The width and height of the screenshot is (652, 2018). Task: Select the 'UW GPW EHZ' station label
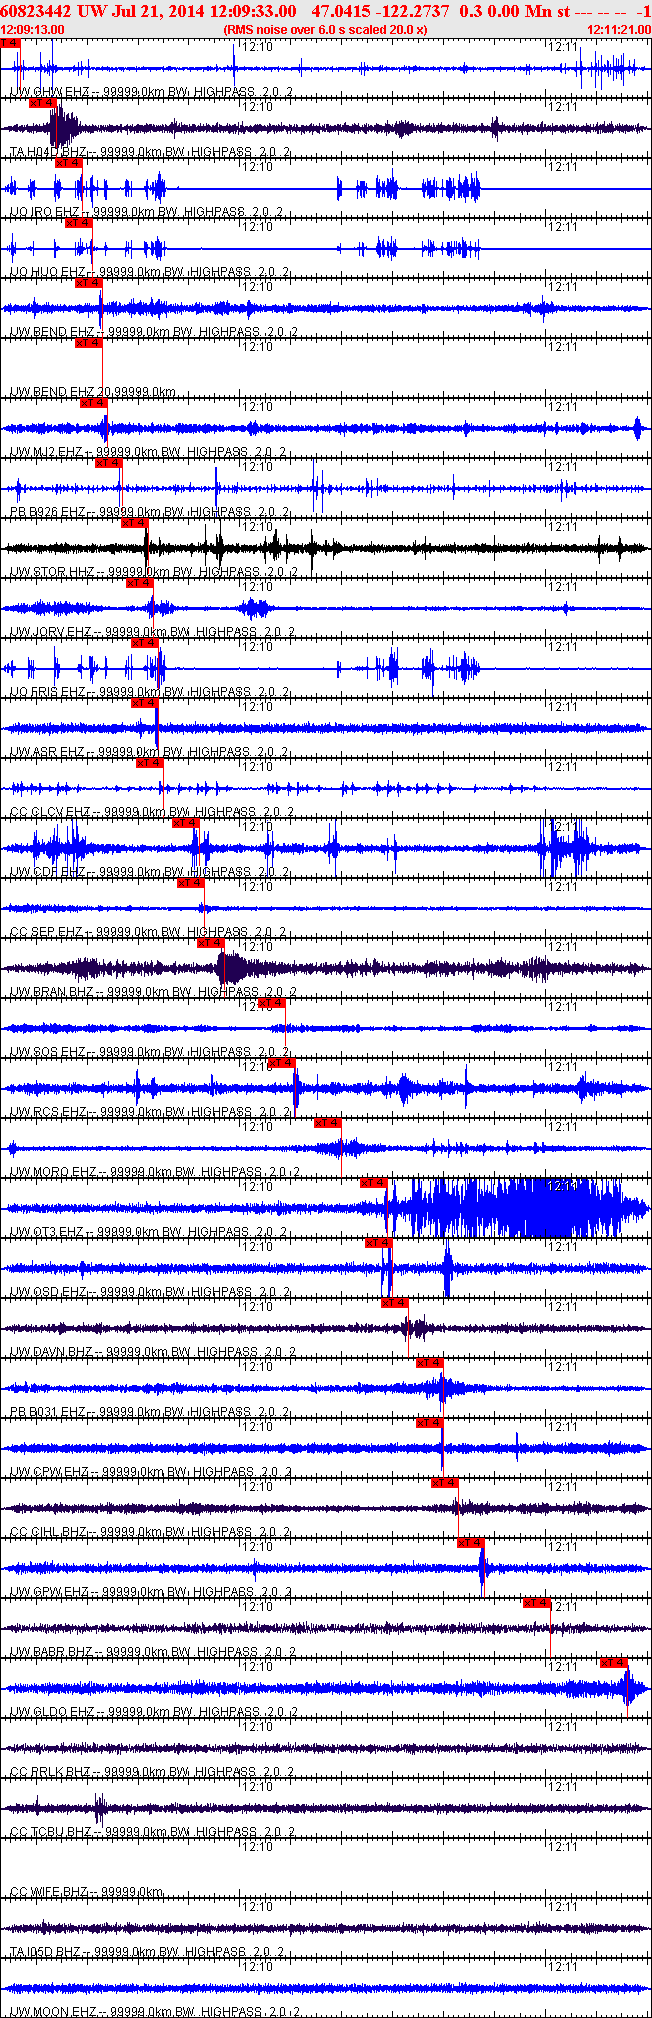[x=150, y=1592]
